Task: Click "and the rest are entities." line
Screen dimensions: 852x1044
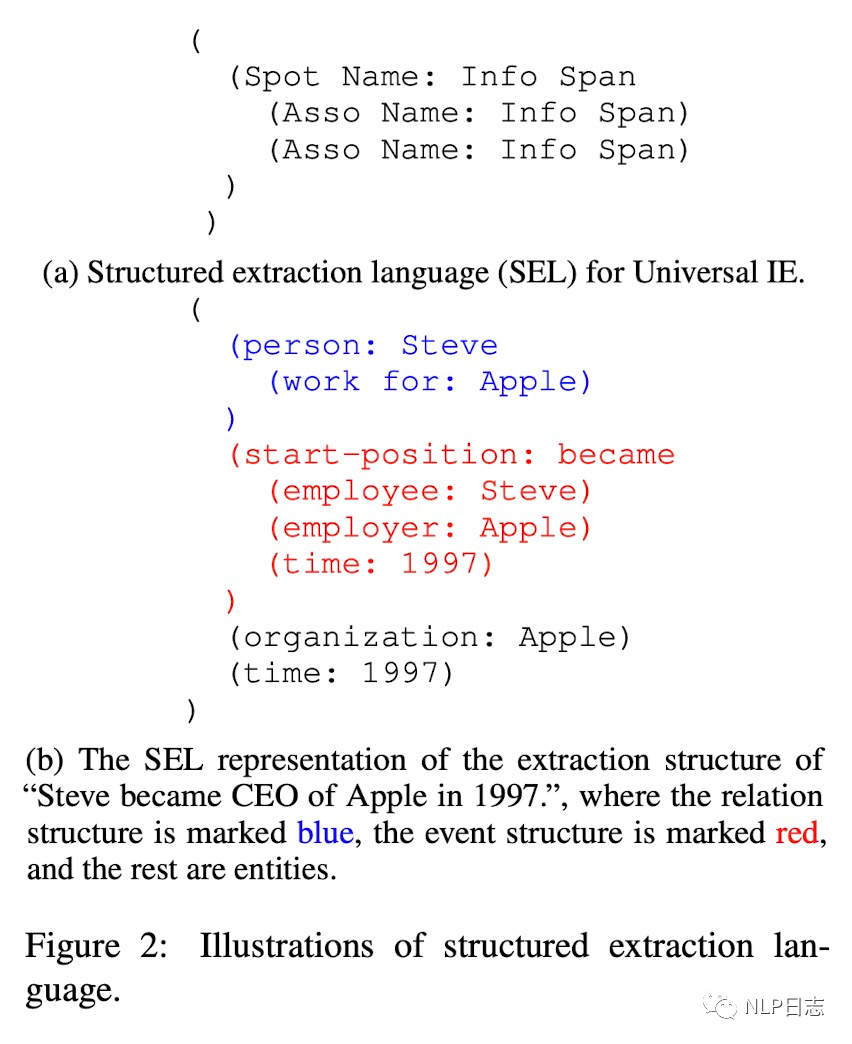Action: click(x=182, y=870)
